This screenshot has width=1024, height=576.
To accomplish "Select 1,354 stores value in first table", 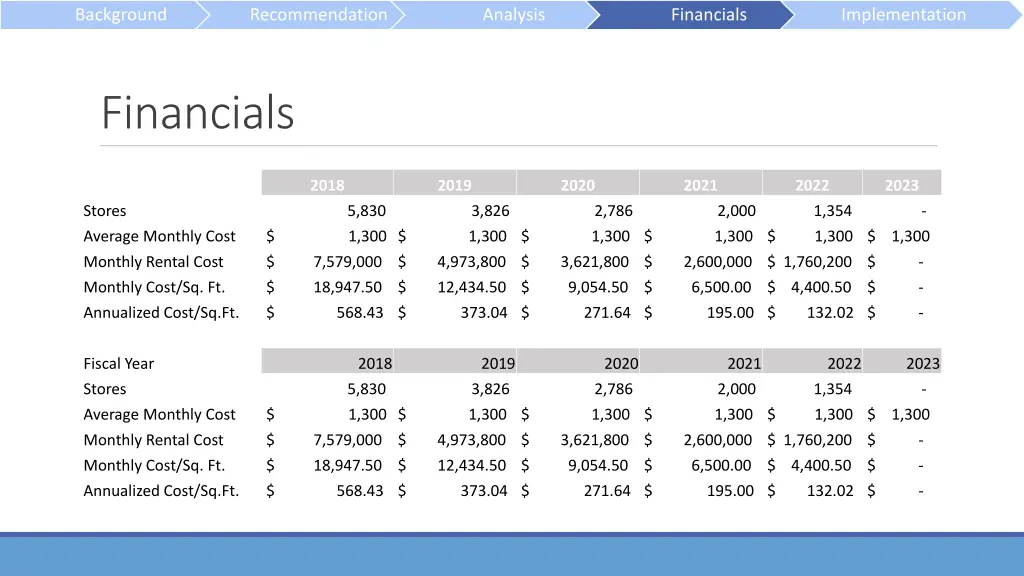I will [832, 211].
